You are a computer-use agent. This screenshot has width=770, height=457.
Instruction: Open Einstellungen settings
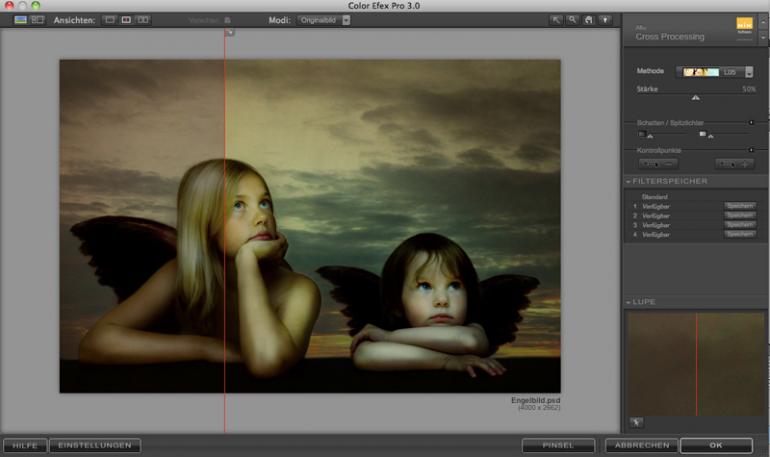click(95, 446)
